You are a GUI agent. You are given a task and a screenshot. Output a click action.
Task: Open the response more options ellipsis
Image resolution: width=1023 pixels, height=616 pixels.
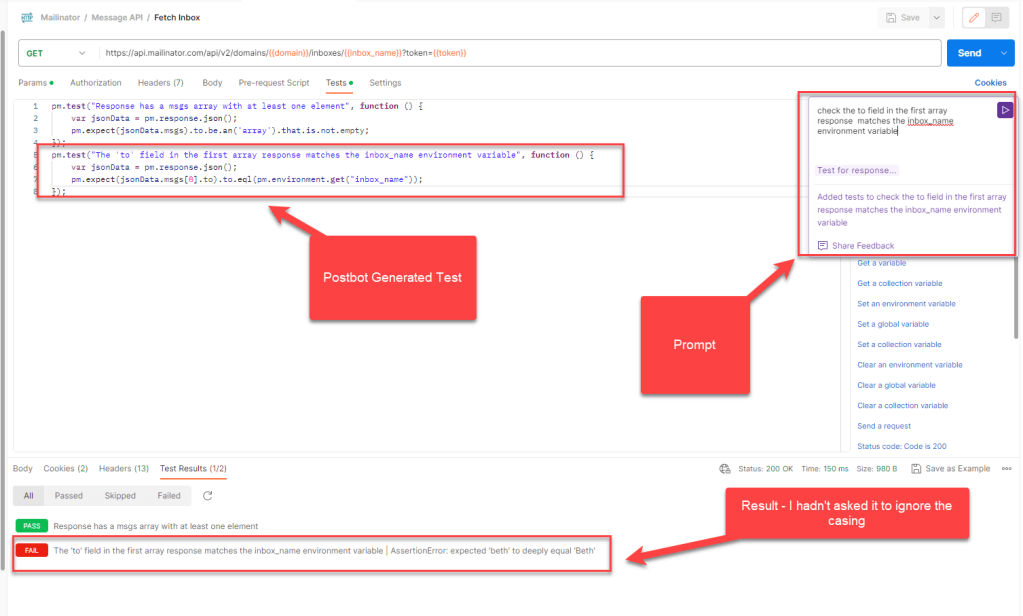click(x=1005, y=468)
